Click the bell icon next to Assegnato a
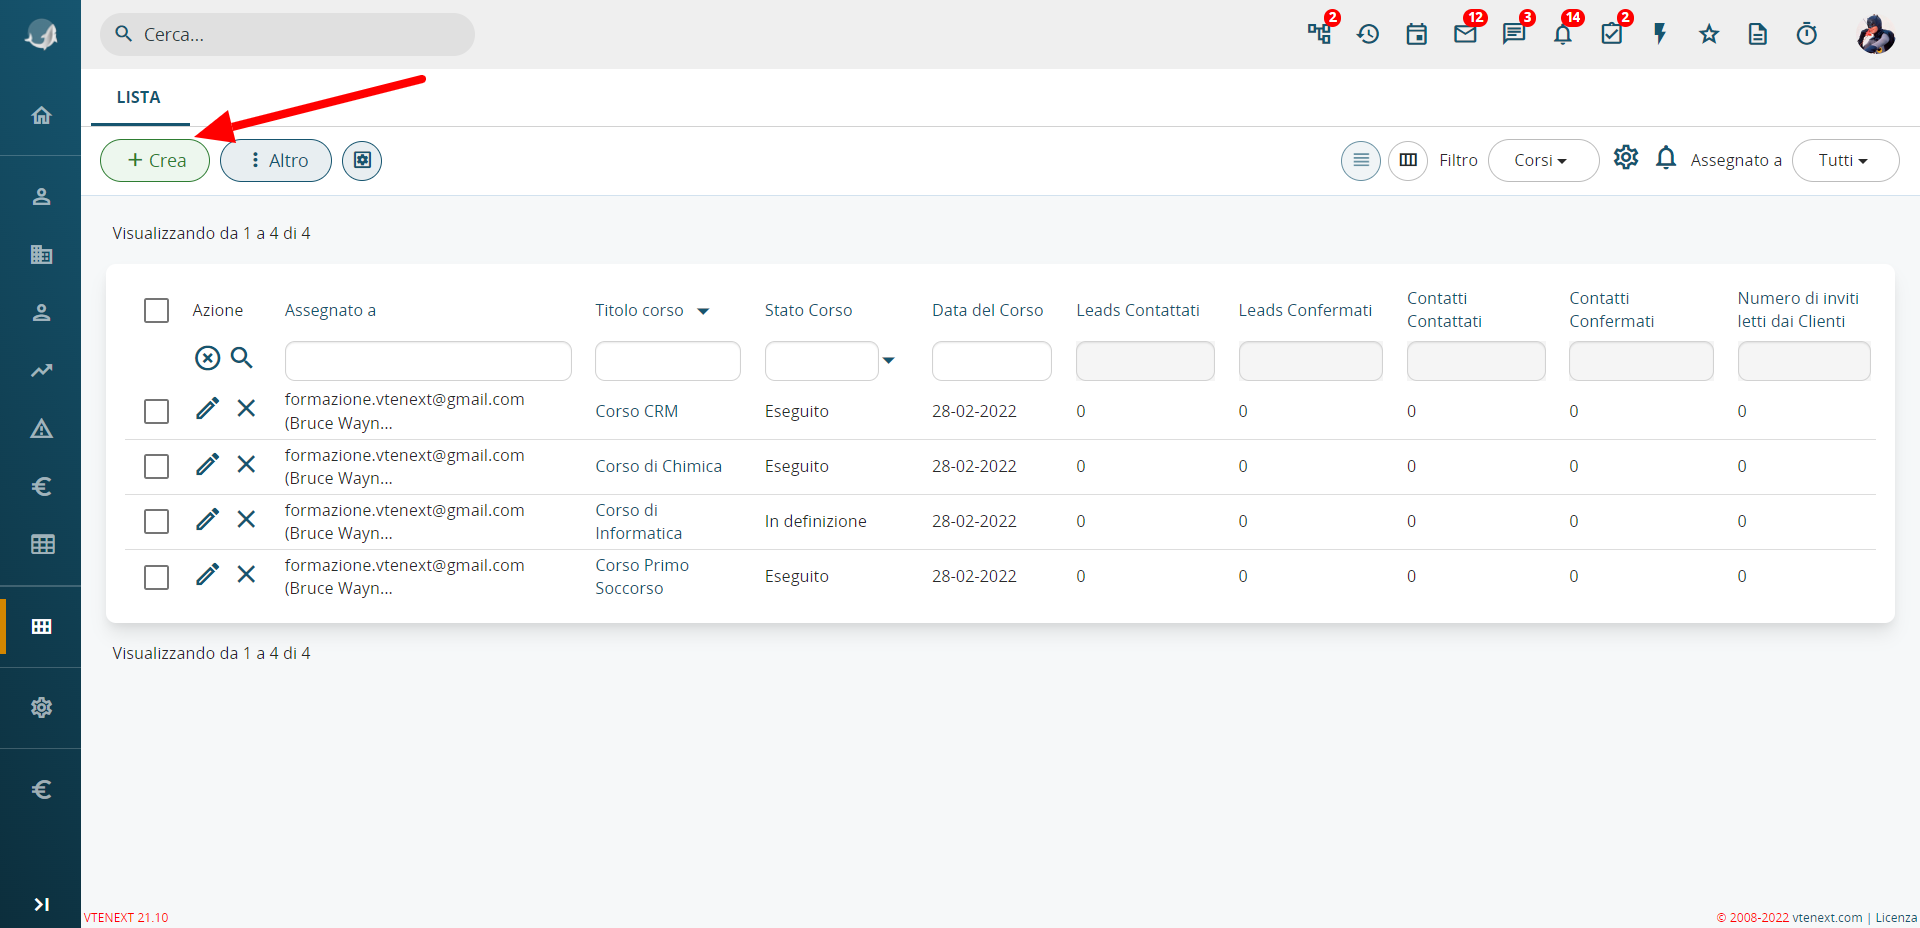This screenshot has height=928, width=1920. [x=1666, y=158]
